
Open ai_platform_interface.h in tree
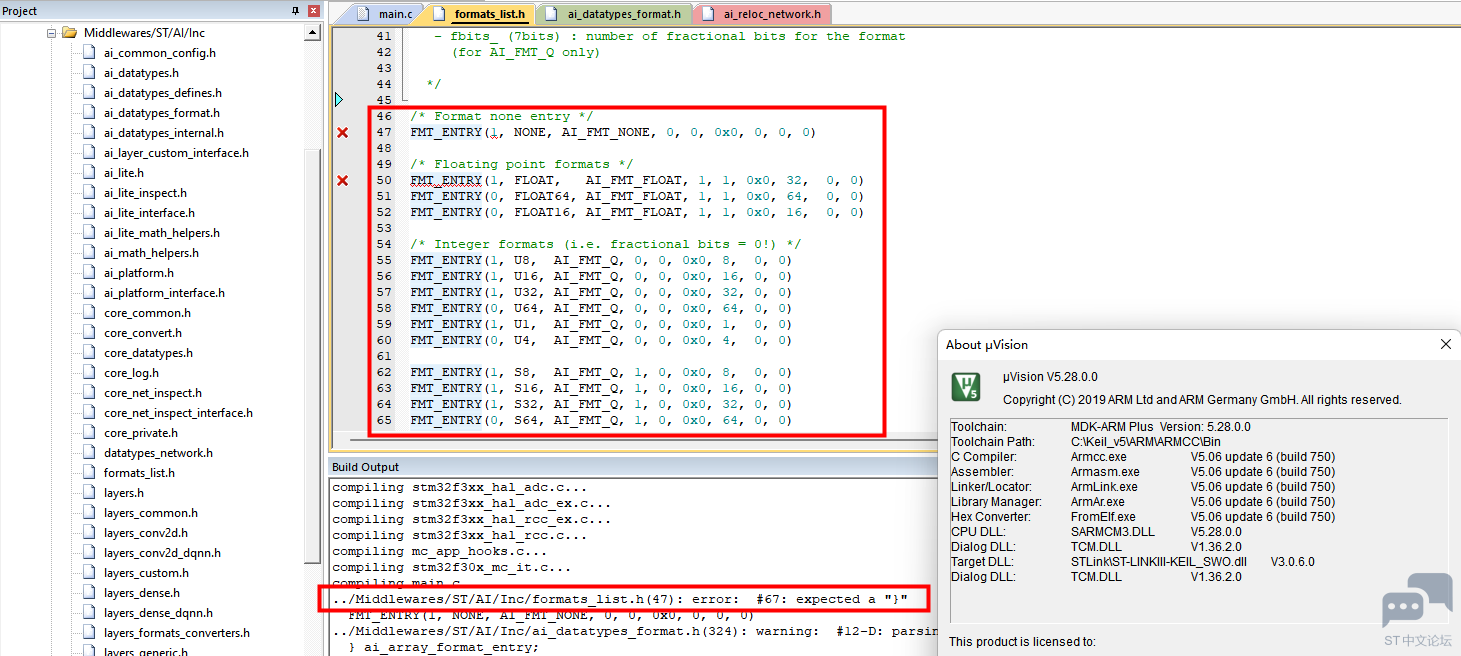(x=164, y=293)
